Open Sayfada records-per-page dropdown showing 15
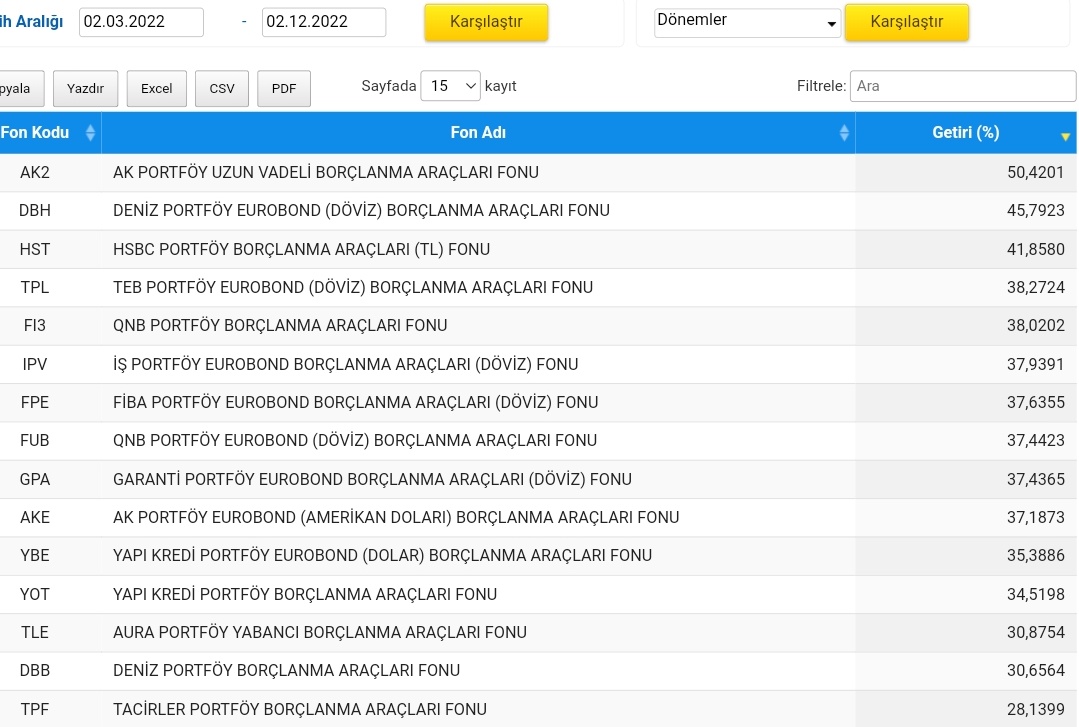This screenshot has height=727, width=1079. point(451,86)
